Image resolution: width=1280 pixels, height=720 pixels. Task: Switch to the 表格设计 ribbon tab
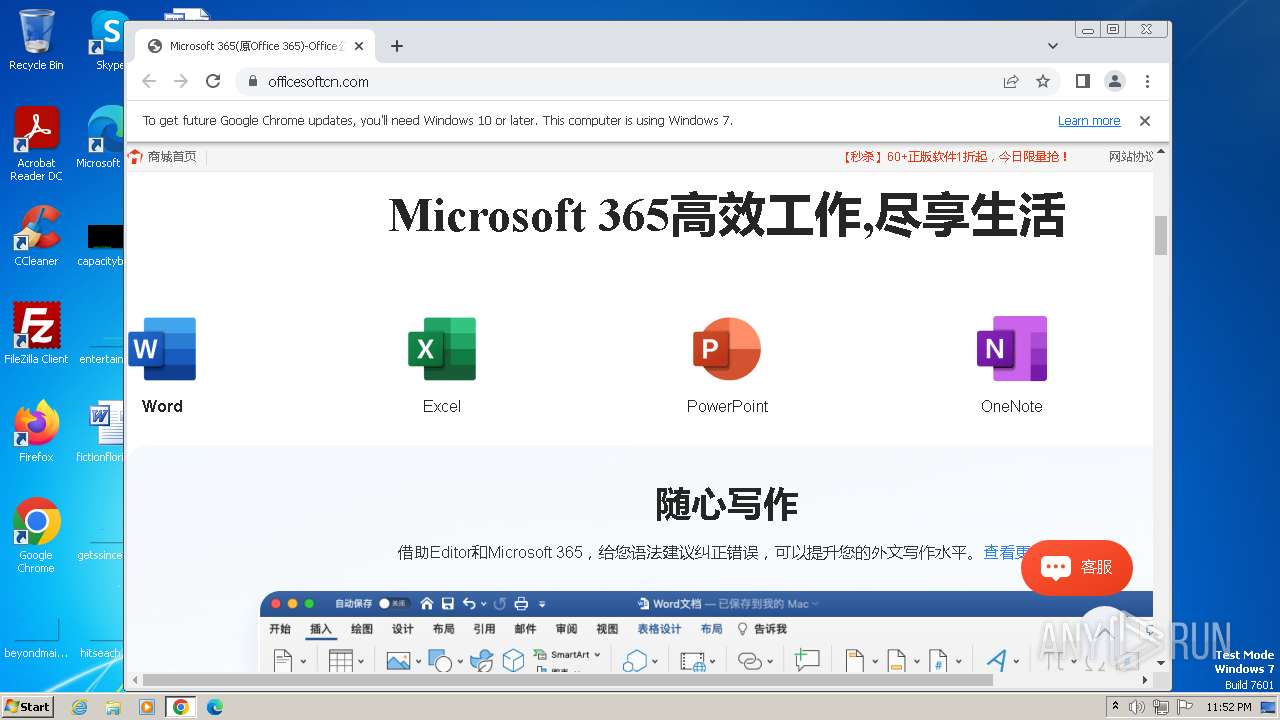pyautogui.click(x=659, y=629)
